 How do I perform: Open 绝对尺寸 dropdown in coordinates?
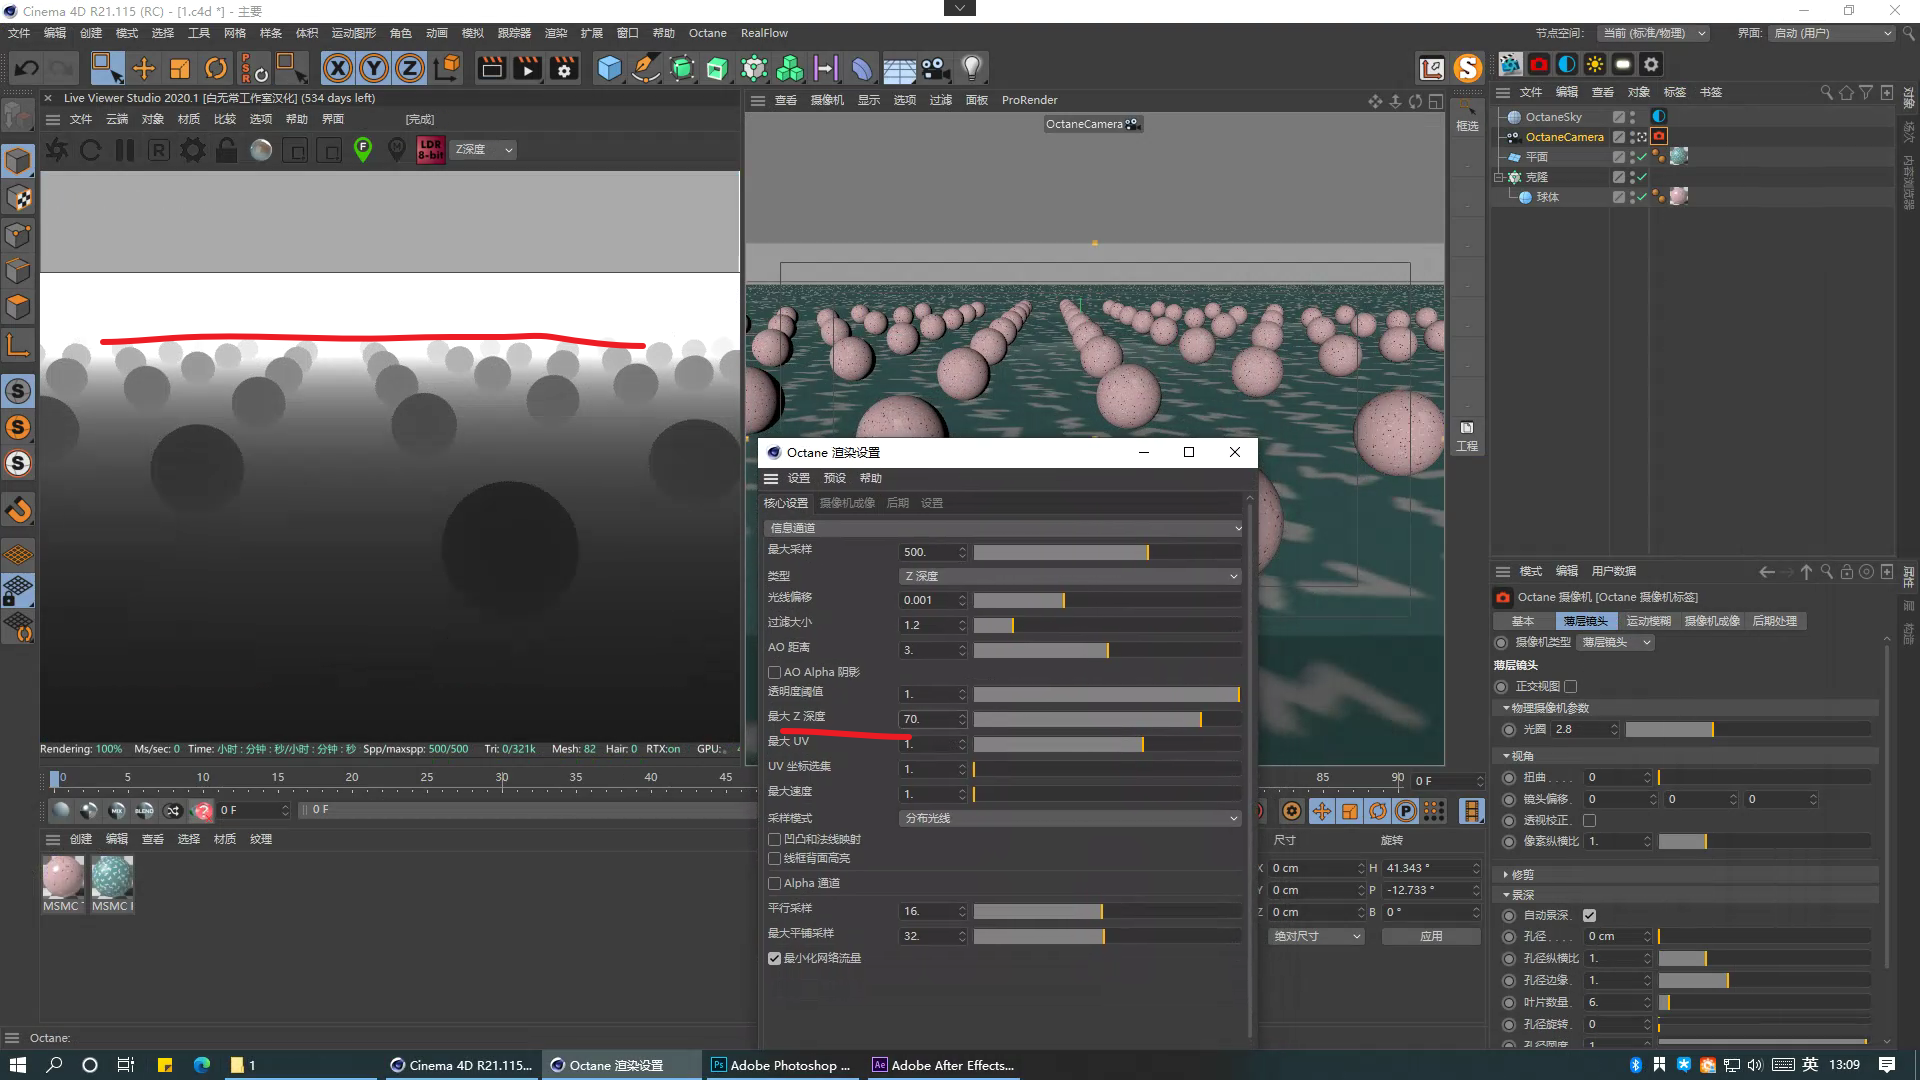click(x=1317, y=936)
